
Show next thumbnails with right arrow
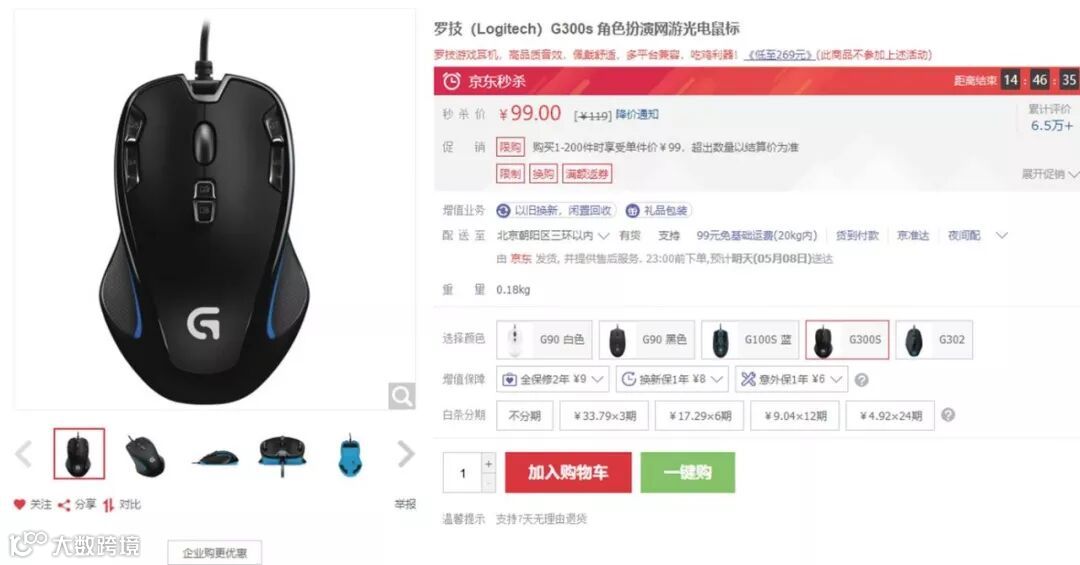click(x=406, y=454)
